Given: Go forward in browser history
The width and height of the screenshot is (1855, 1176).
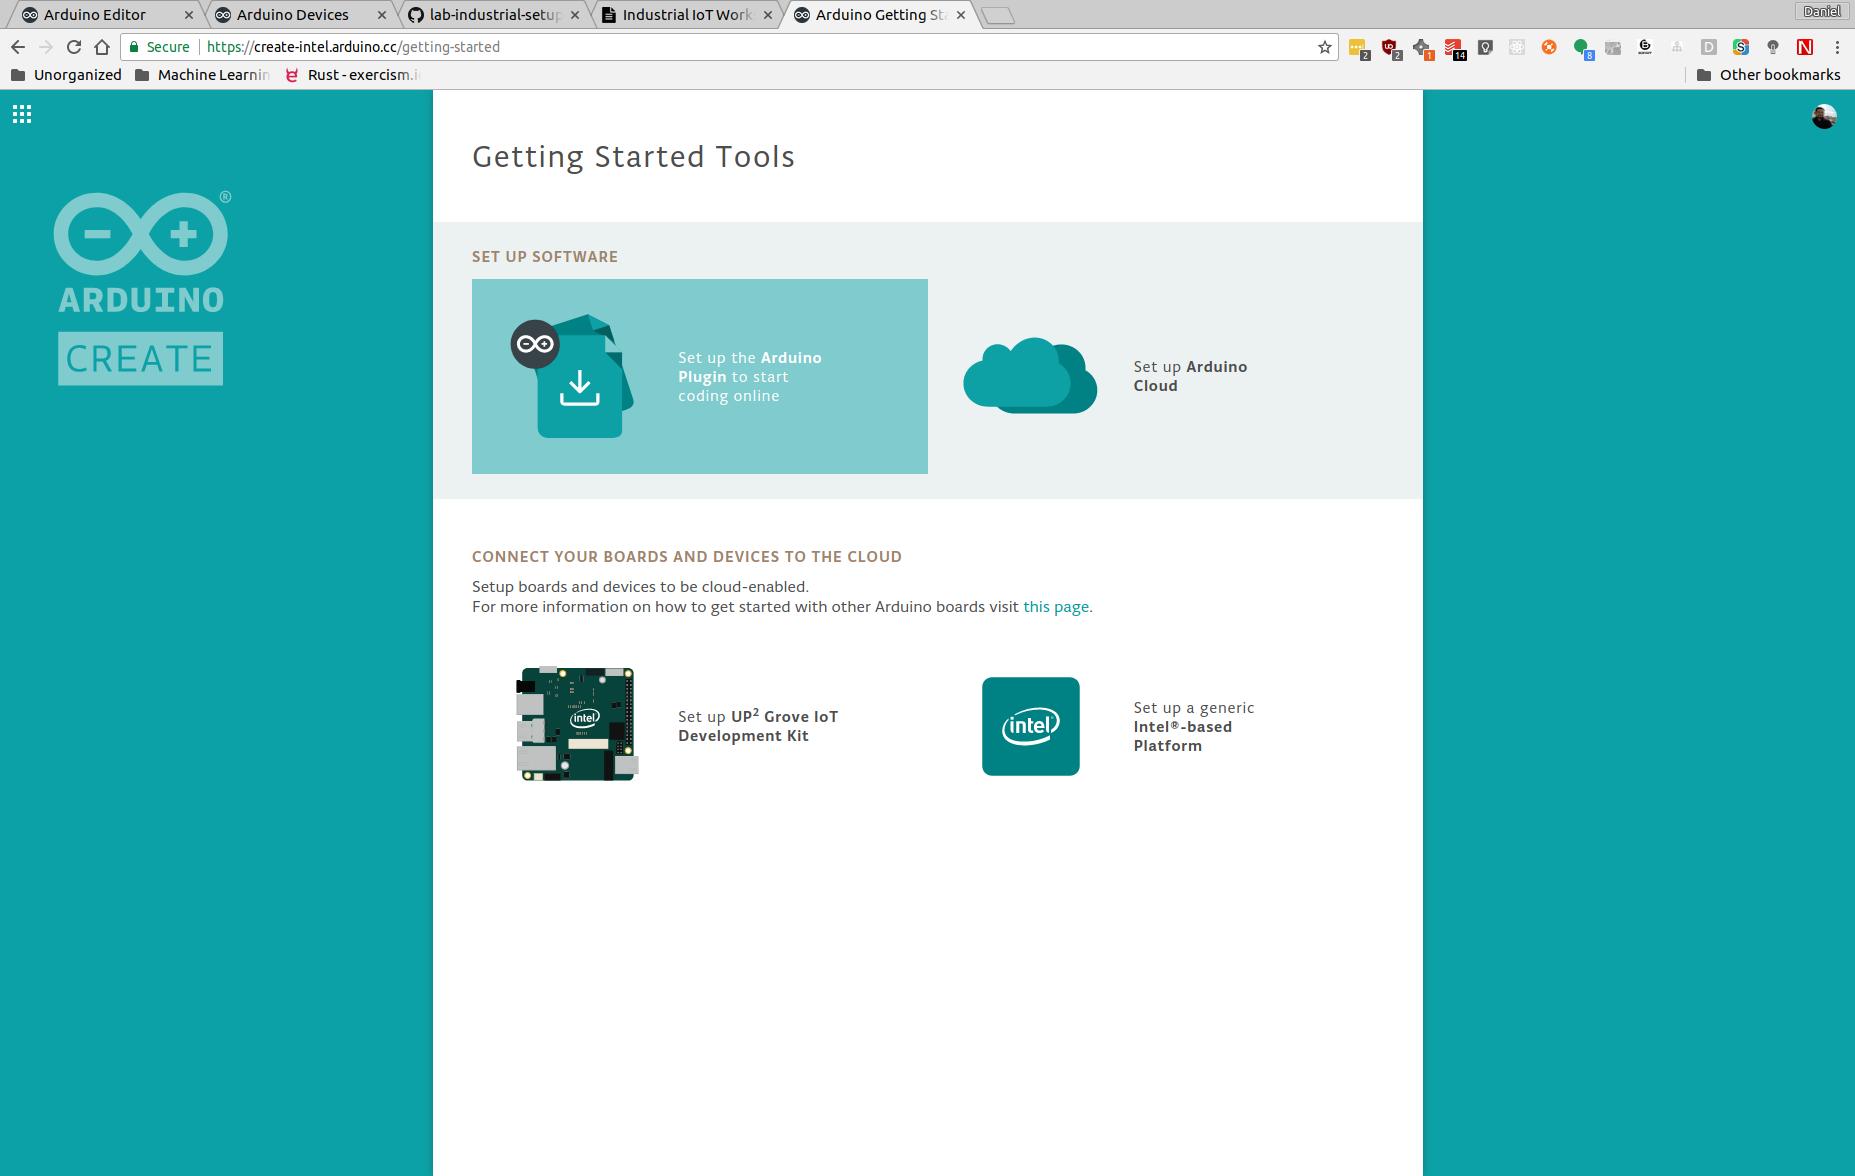Looking at the screenshot, I should click(x=46, y=47).
